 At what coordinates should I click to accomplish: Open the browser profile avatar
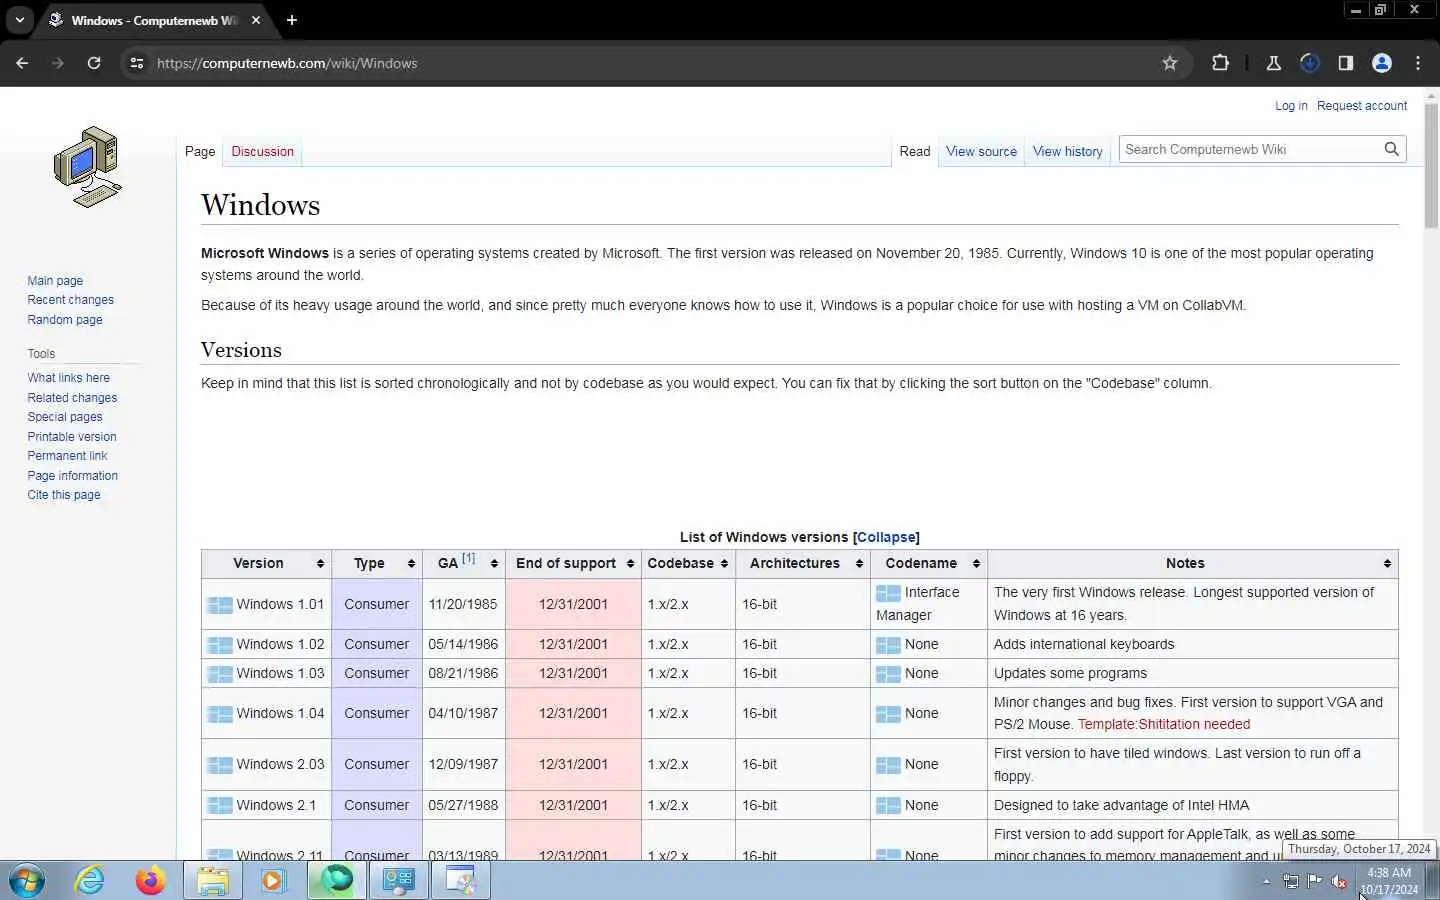coord(1382,63)
